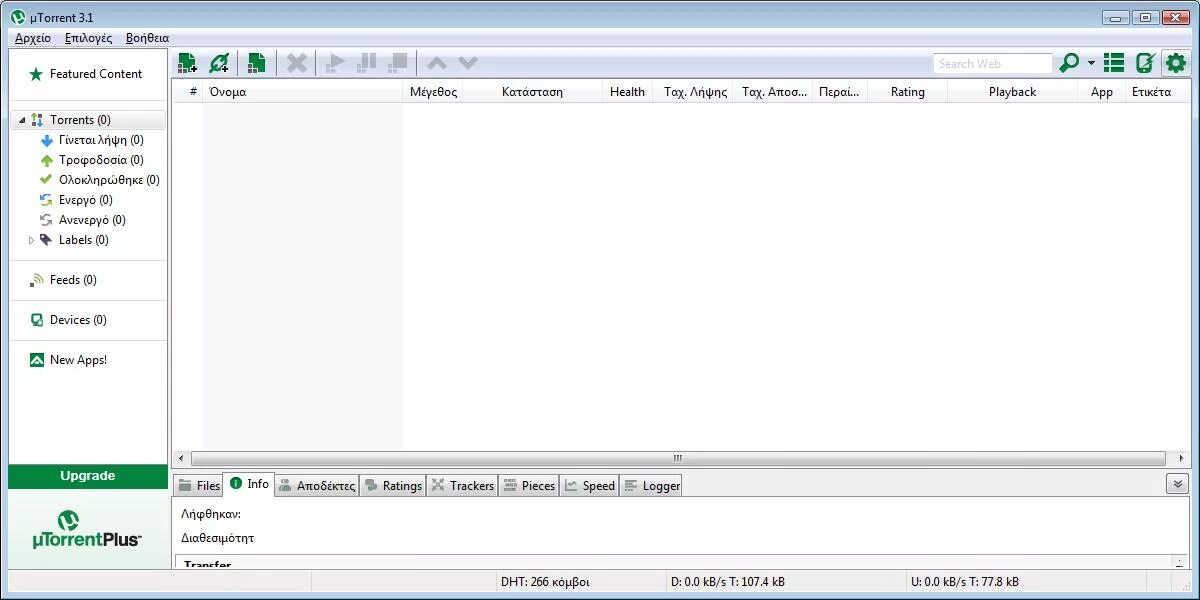Viewport: 1200px width, 600px height.
Task: Select Featured Content in sidebar
Action: (87, 74)
